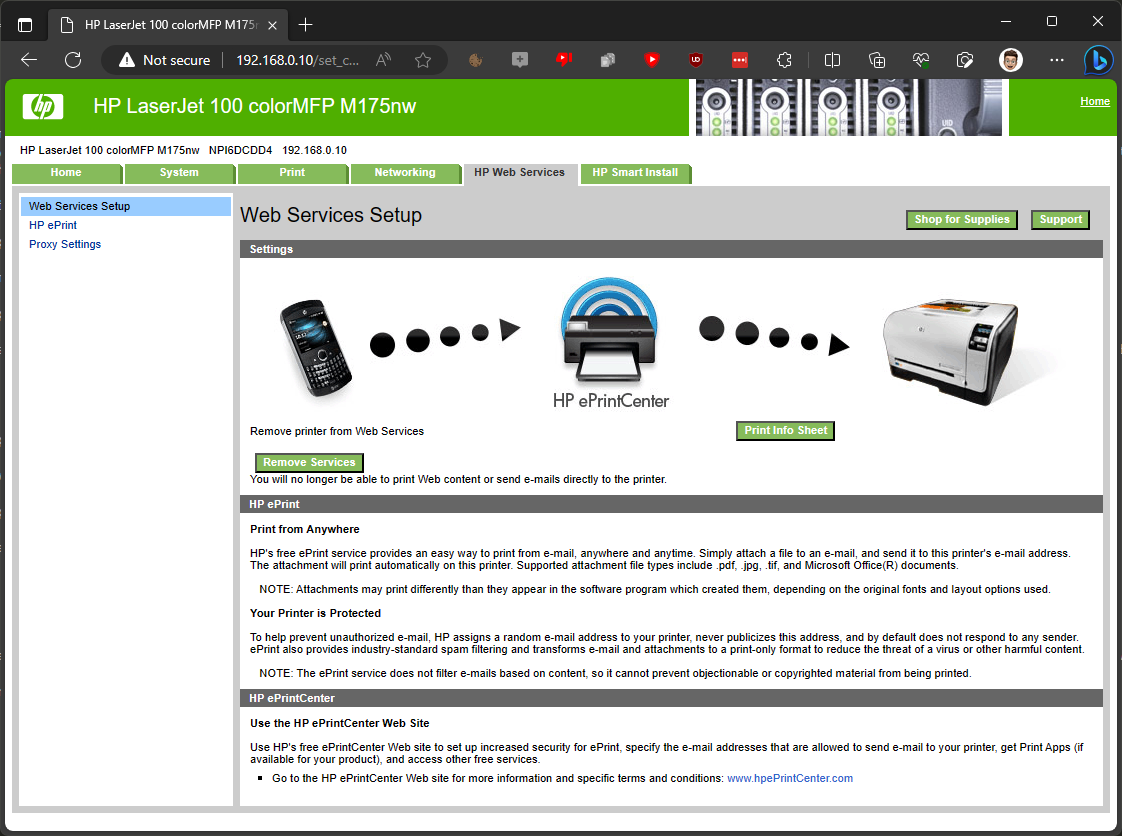Click the printer IP address 192.168.0.10 text
Screen dimensions: 1122x836
(314, 150)
